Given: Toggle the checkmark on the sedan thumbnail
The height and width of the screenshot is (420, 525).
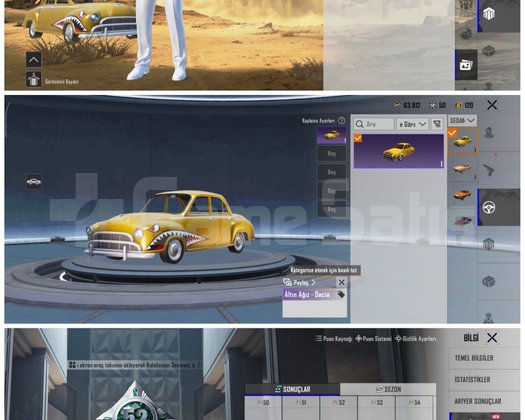Looking at the screenshot, I should [452, 133].
